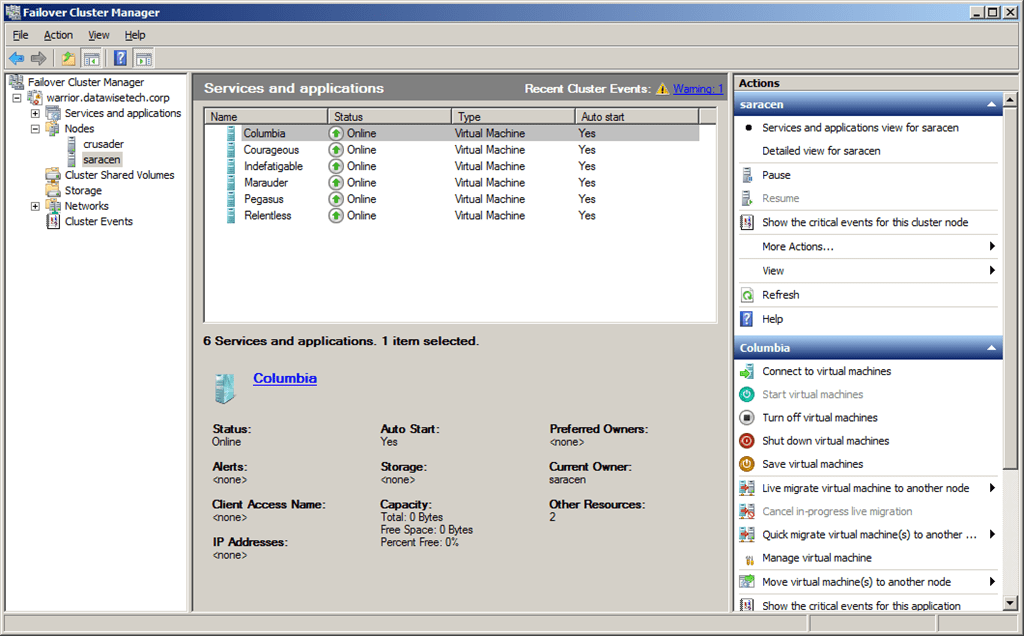Open Live migrate virtual machine to another node submenu

point(869,488)
